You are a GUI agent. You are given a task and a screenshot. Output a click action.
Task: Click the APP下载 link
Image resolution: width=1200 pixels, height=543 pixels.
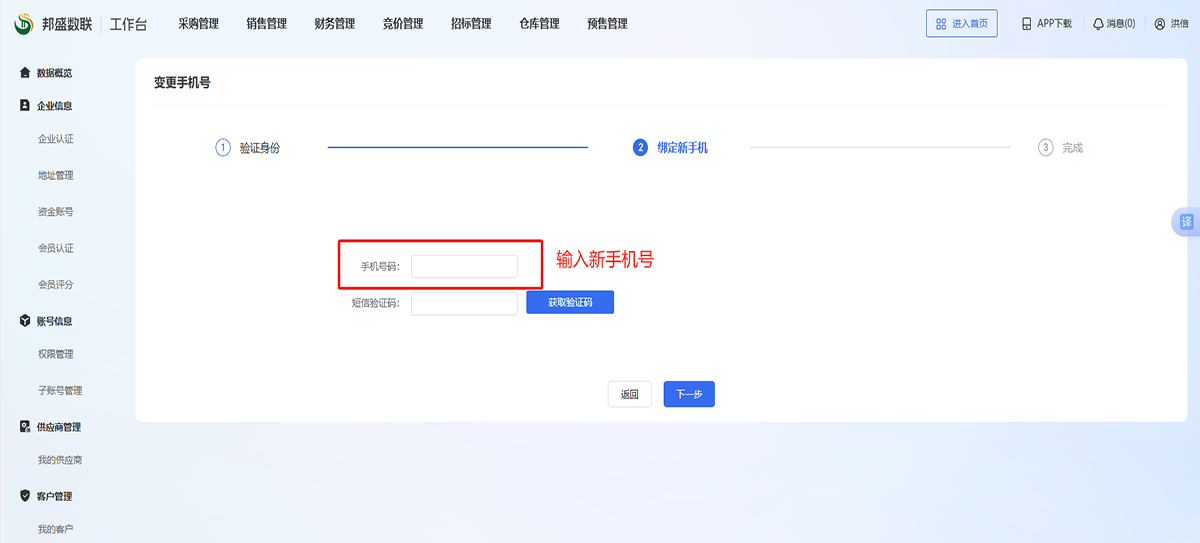point(1054,24)
